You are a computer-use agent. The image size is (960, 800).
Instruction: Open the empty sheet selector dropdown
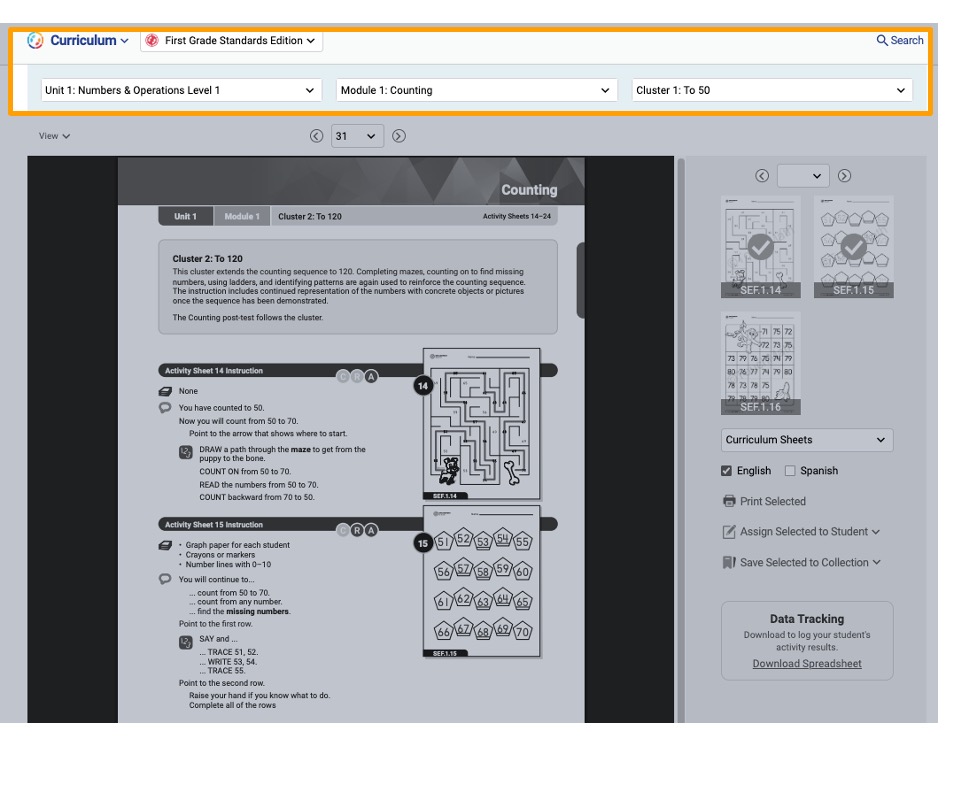click(x=803, y=176)
